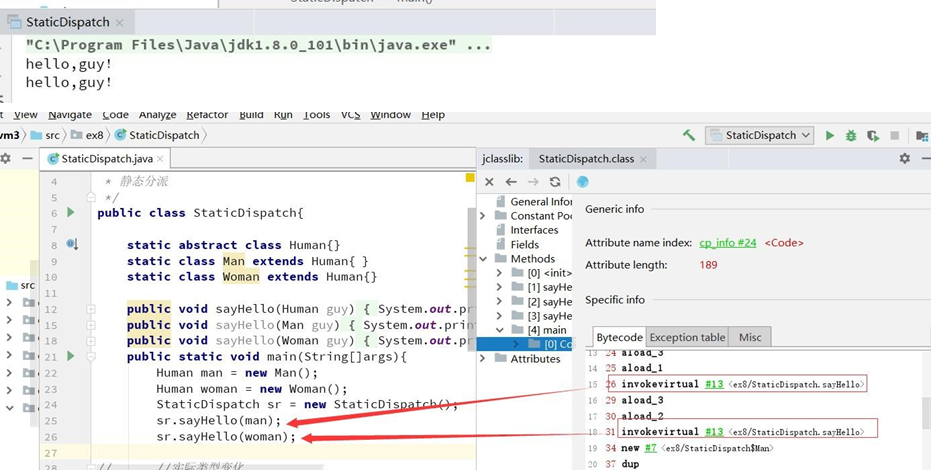The height and width of the screenshot is (470, 931).
Task: Open the Run menu
Action: 283,115
